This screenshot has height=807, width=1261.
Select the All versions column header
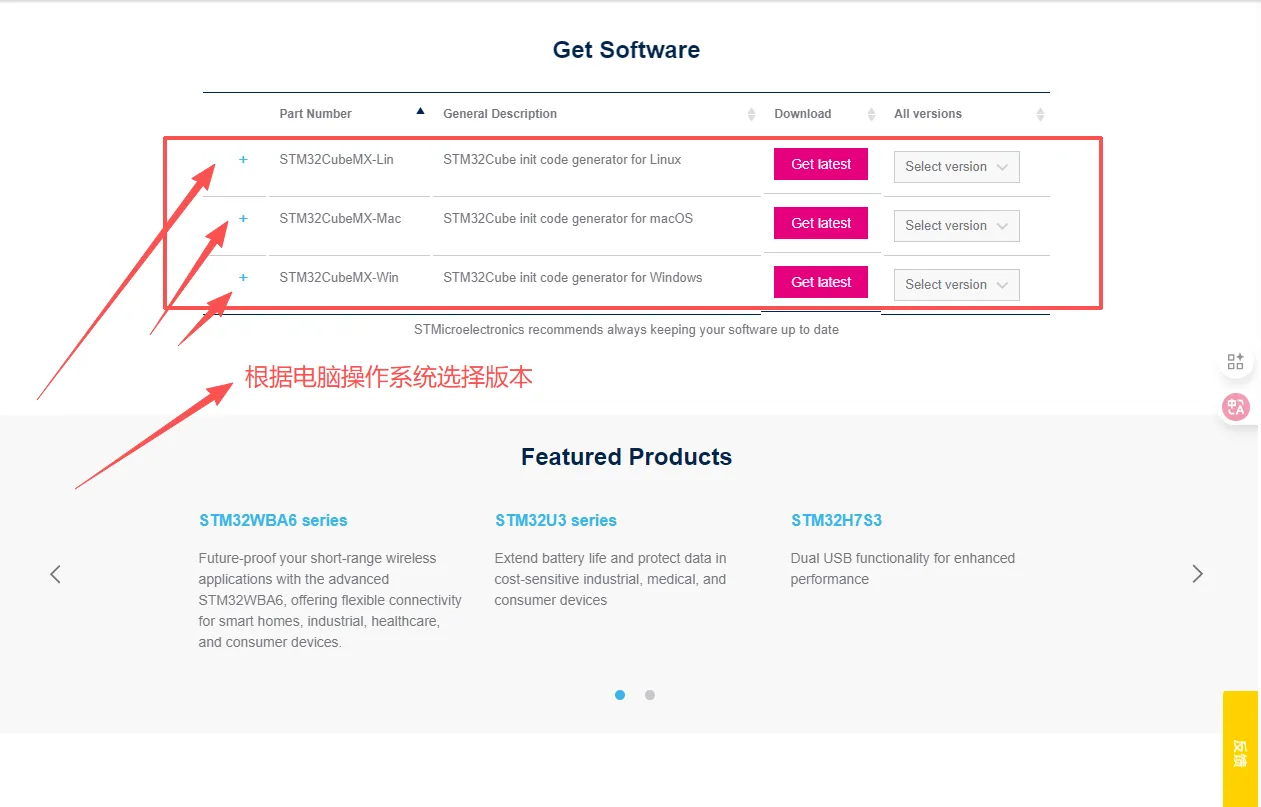tap(928, 113)
